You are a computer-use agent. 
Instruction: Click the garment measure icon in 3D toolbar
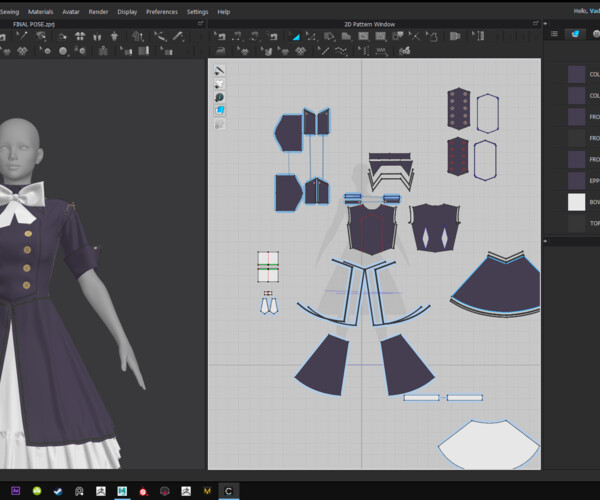point(138,36)
